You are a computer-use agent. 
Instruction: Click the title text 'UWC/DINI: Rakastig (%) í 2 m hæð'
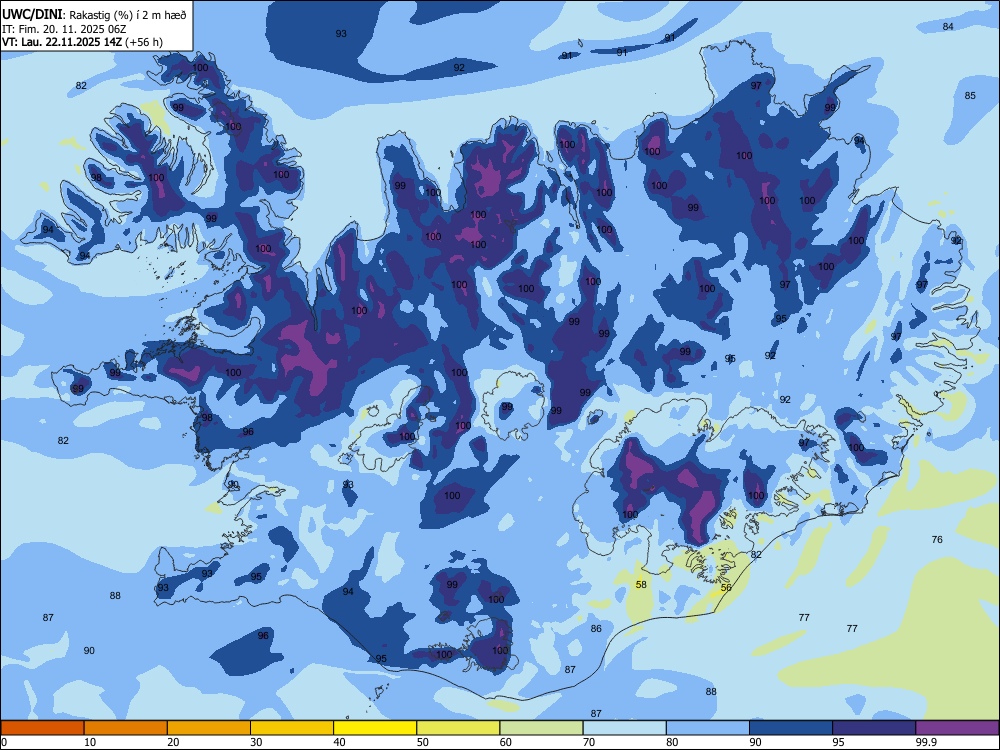pyautogui.click(x=94, y=15)
